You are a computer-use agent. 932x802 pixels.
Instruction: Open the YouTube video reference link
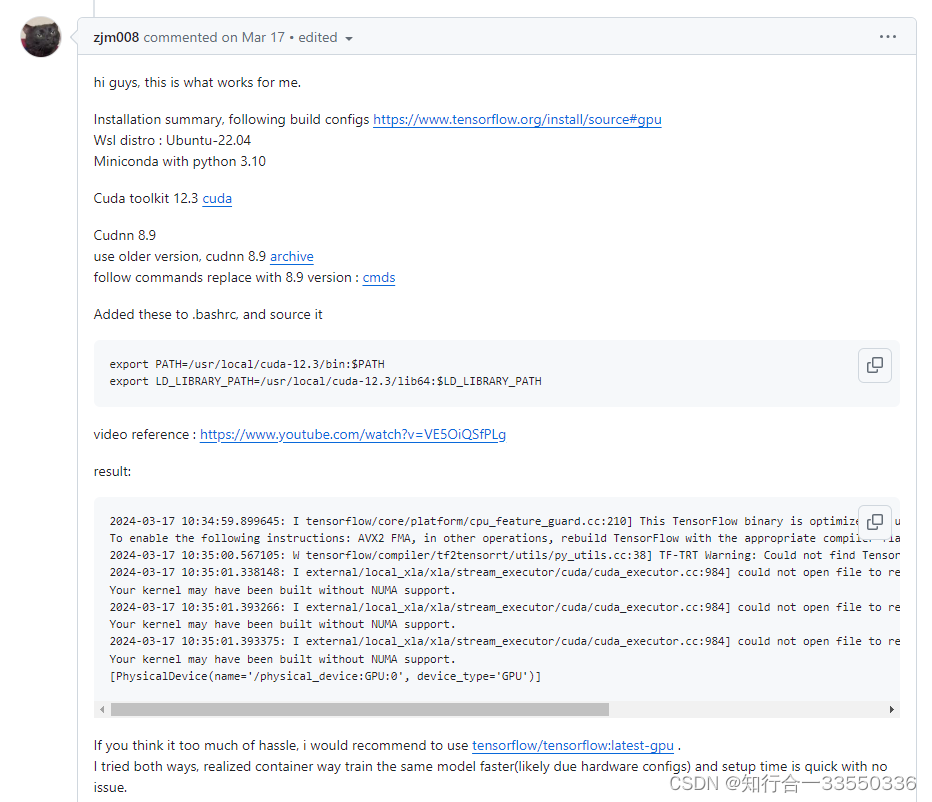(352, 434)
